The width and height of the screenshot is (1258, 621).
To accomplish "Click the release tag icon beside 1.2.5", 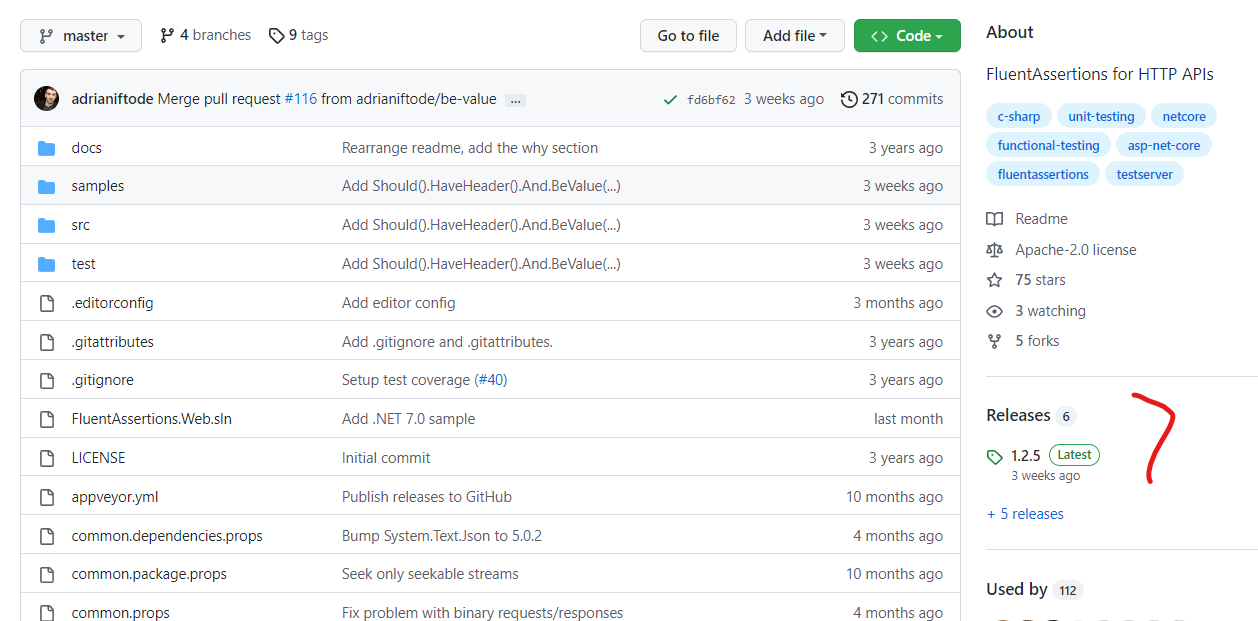I will coord(995,455).
